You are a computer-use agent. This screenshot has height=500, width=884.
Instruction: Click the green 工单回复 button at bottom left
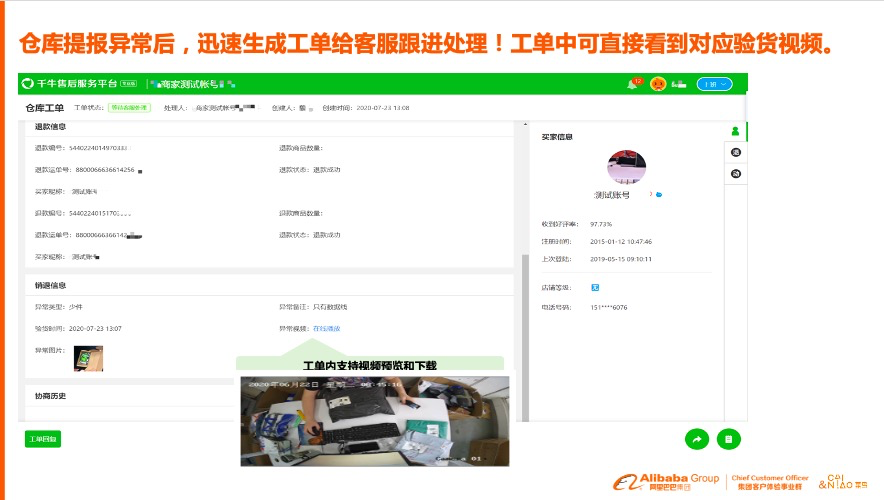(x=43, y=439)
